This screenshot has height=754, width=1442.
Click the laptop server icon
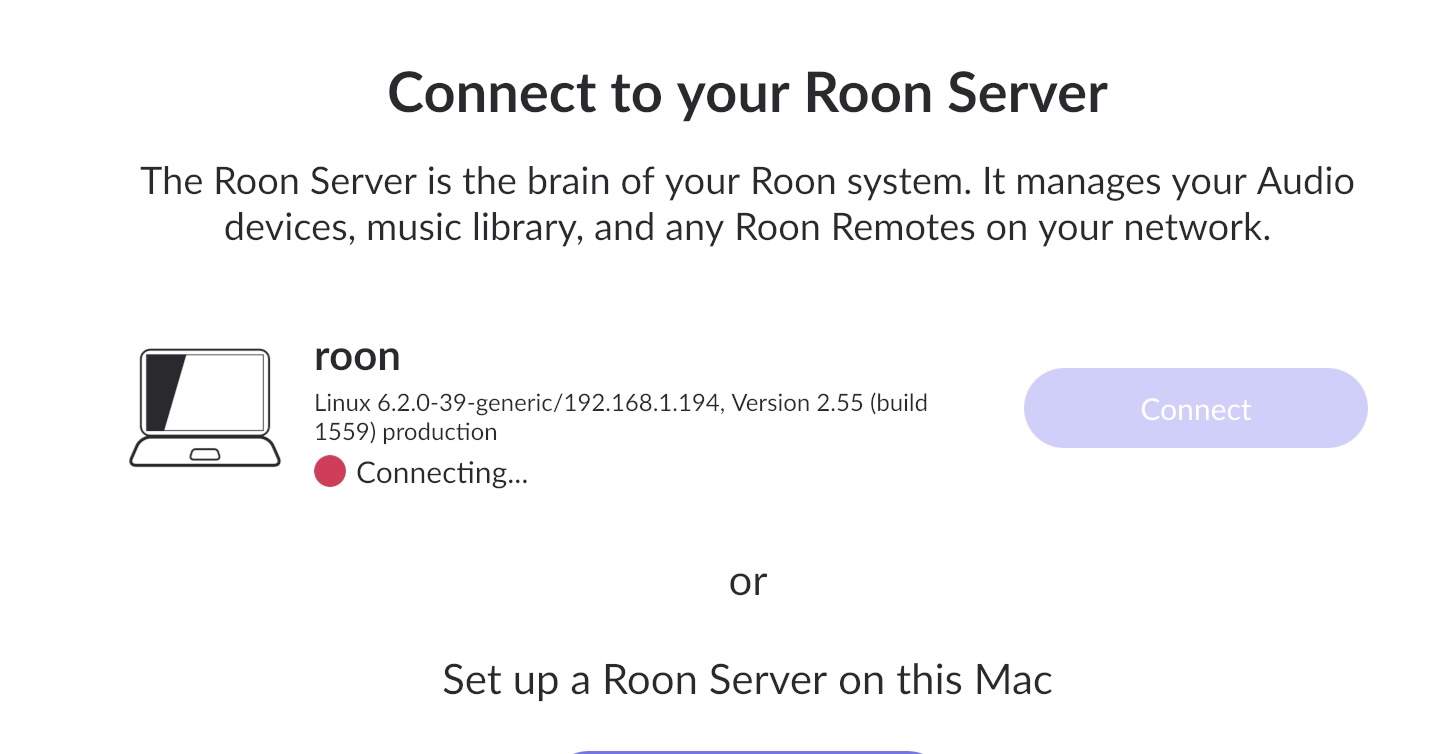[204, 407]
